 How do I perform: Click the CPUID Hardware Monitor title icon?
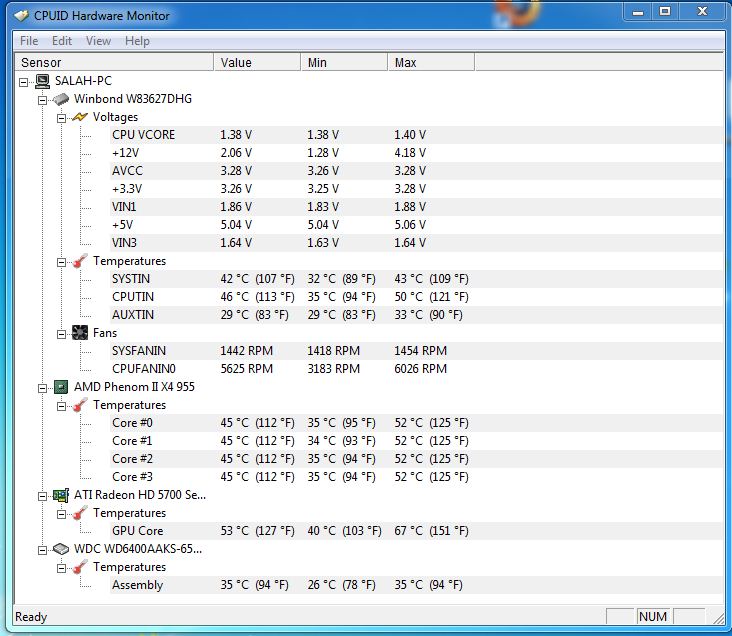[x=21, y=16]
